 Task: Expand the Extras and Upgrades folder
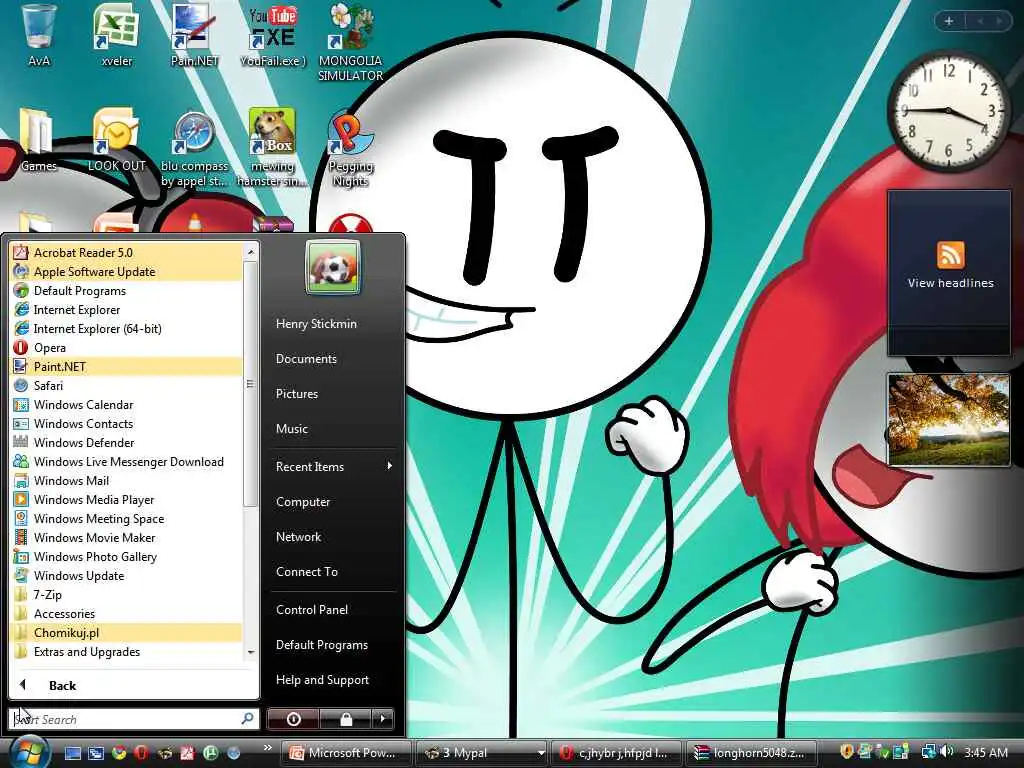pos(127,651)
